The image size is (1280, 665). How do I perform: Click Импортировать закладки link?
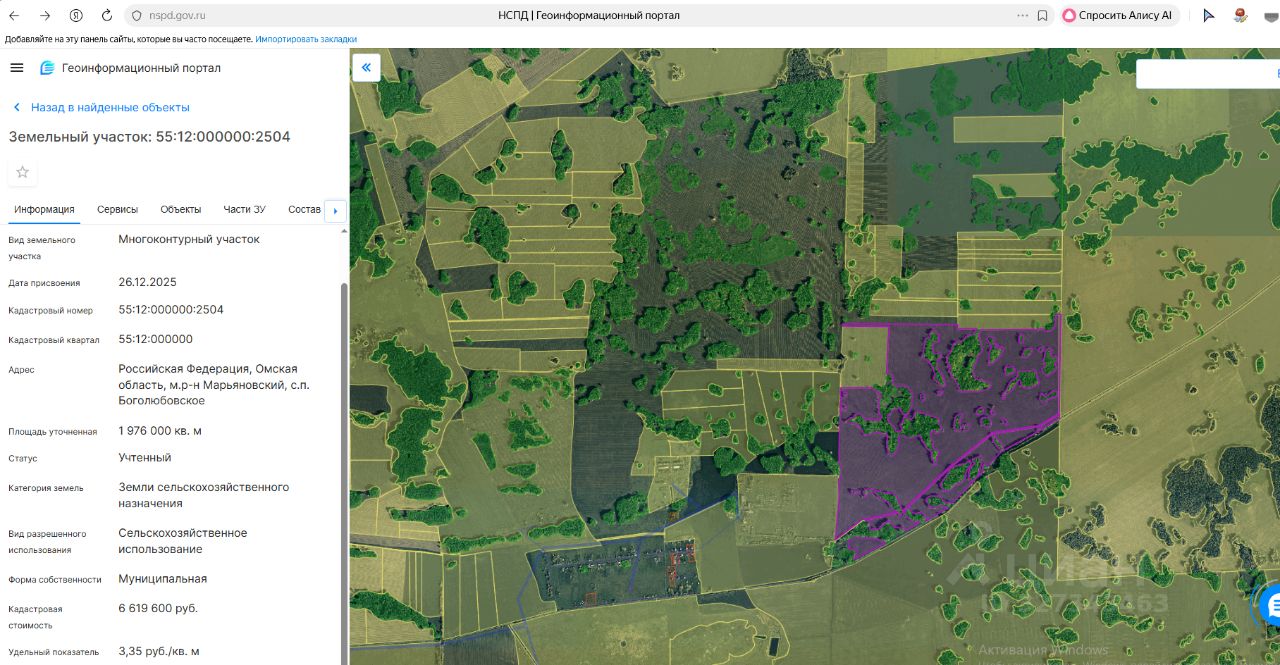[305, 39]
